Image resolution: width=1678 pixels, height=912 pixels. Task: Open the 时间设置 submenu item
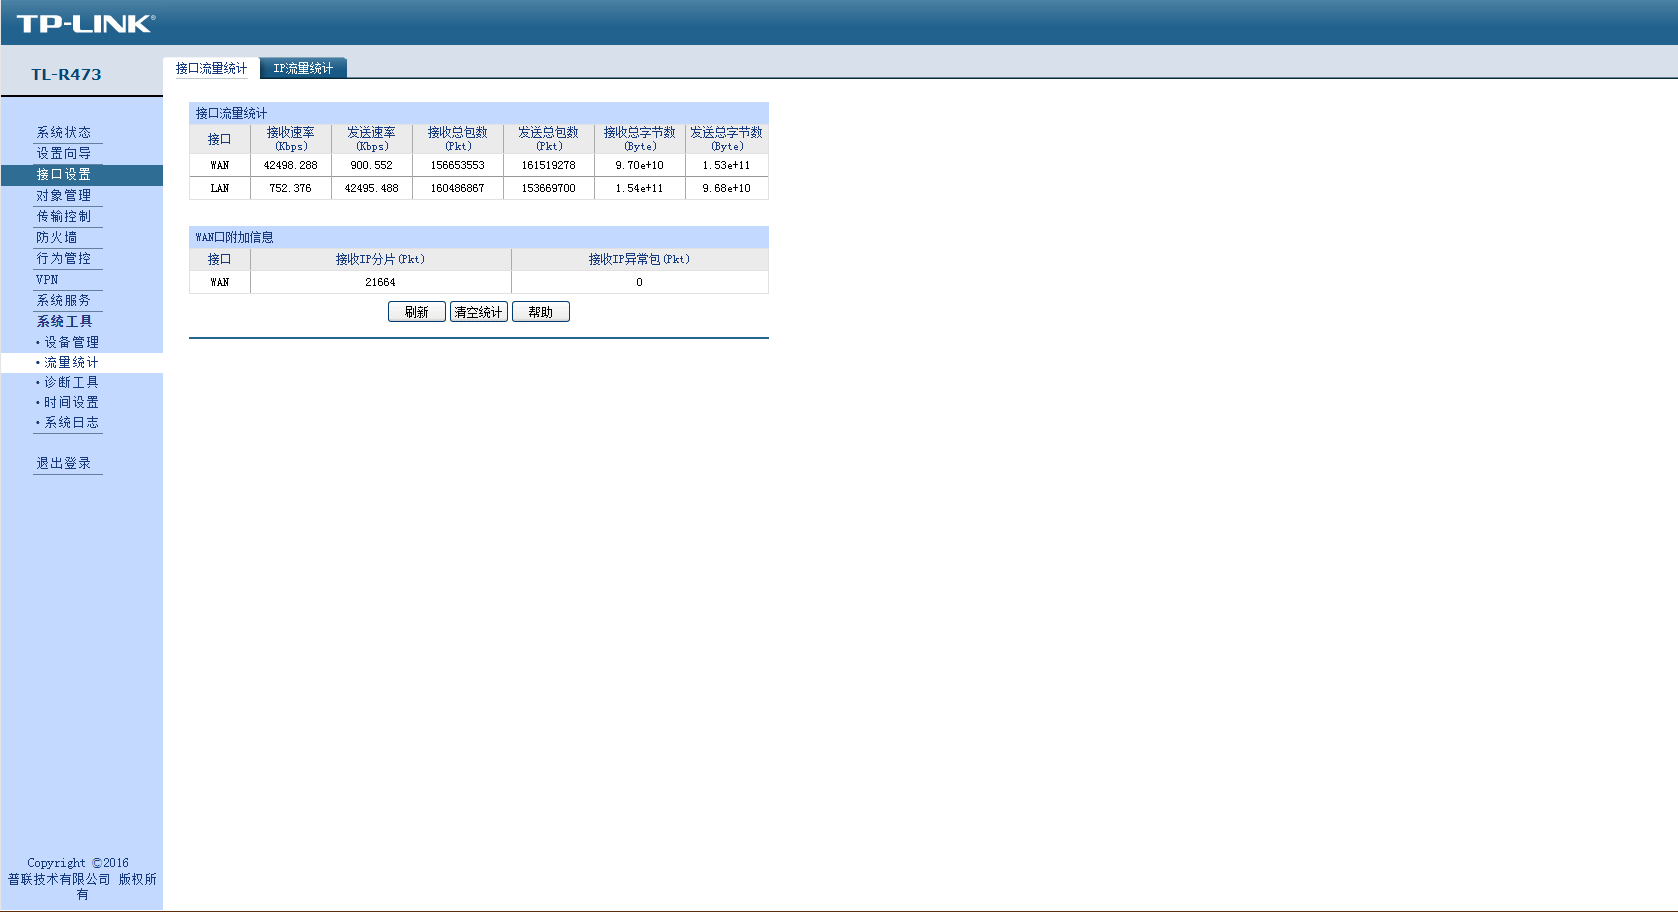[71, 402]
